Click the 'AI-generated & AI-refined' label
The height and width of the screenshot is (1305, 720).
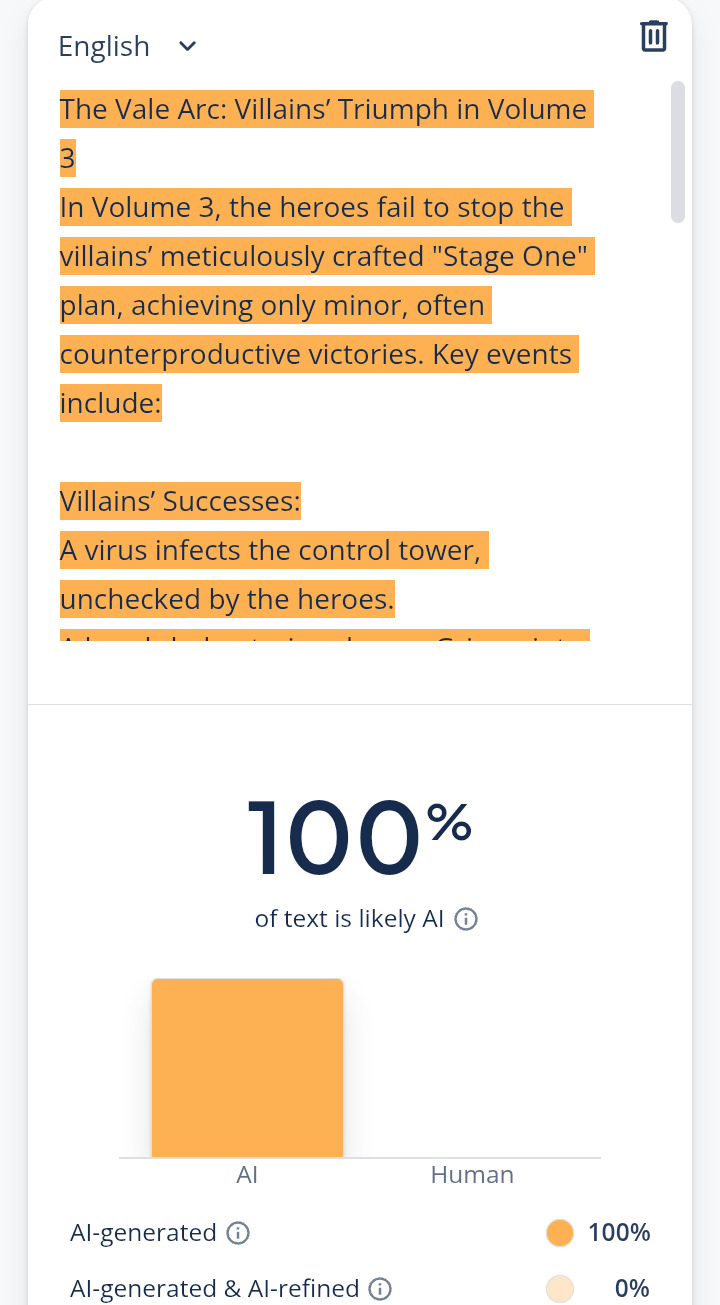[213, 1289]
